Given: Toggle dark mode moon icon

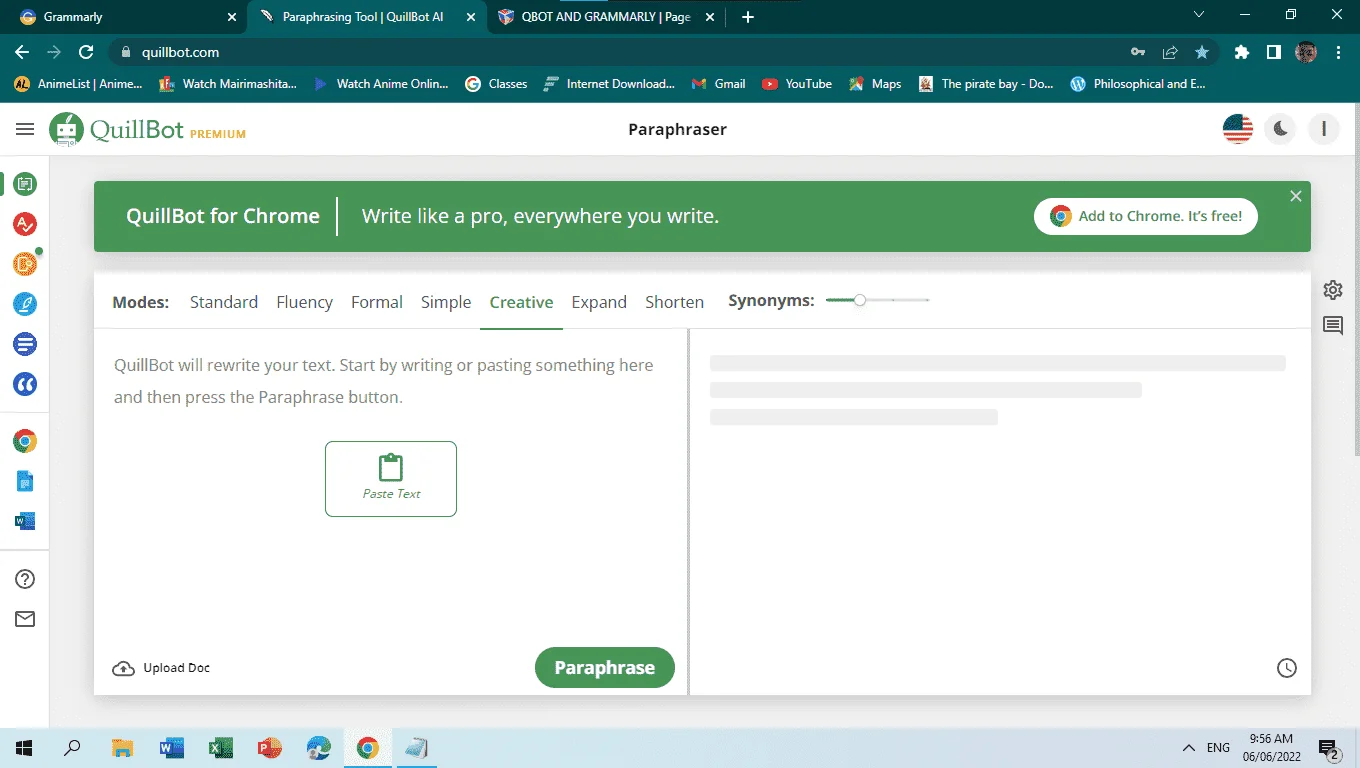Looking at the screenshot, I should [1281, 129].
